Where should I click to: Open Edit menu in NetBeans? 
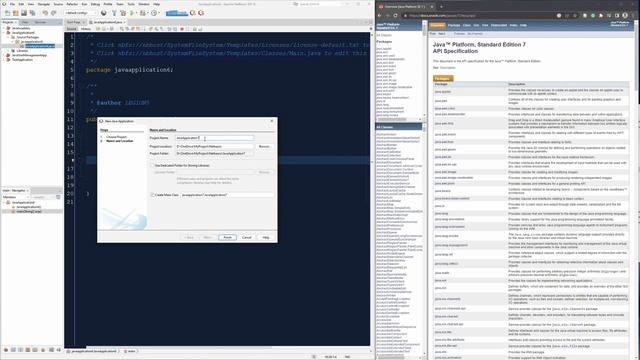point(21,4)
